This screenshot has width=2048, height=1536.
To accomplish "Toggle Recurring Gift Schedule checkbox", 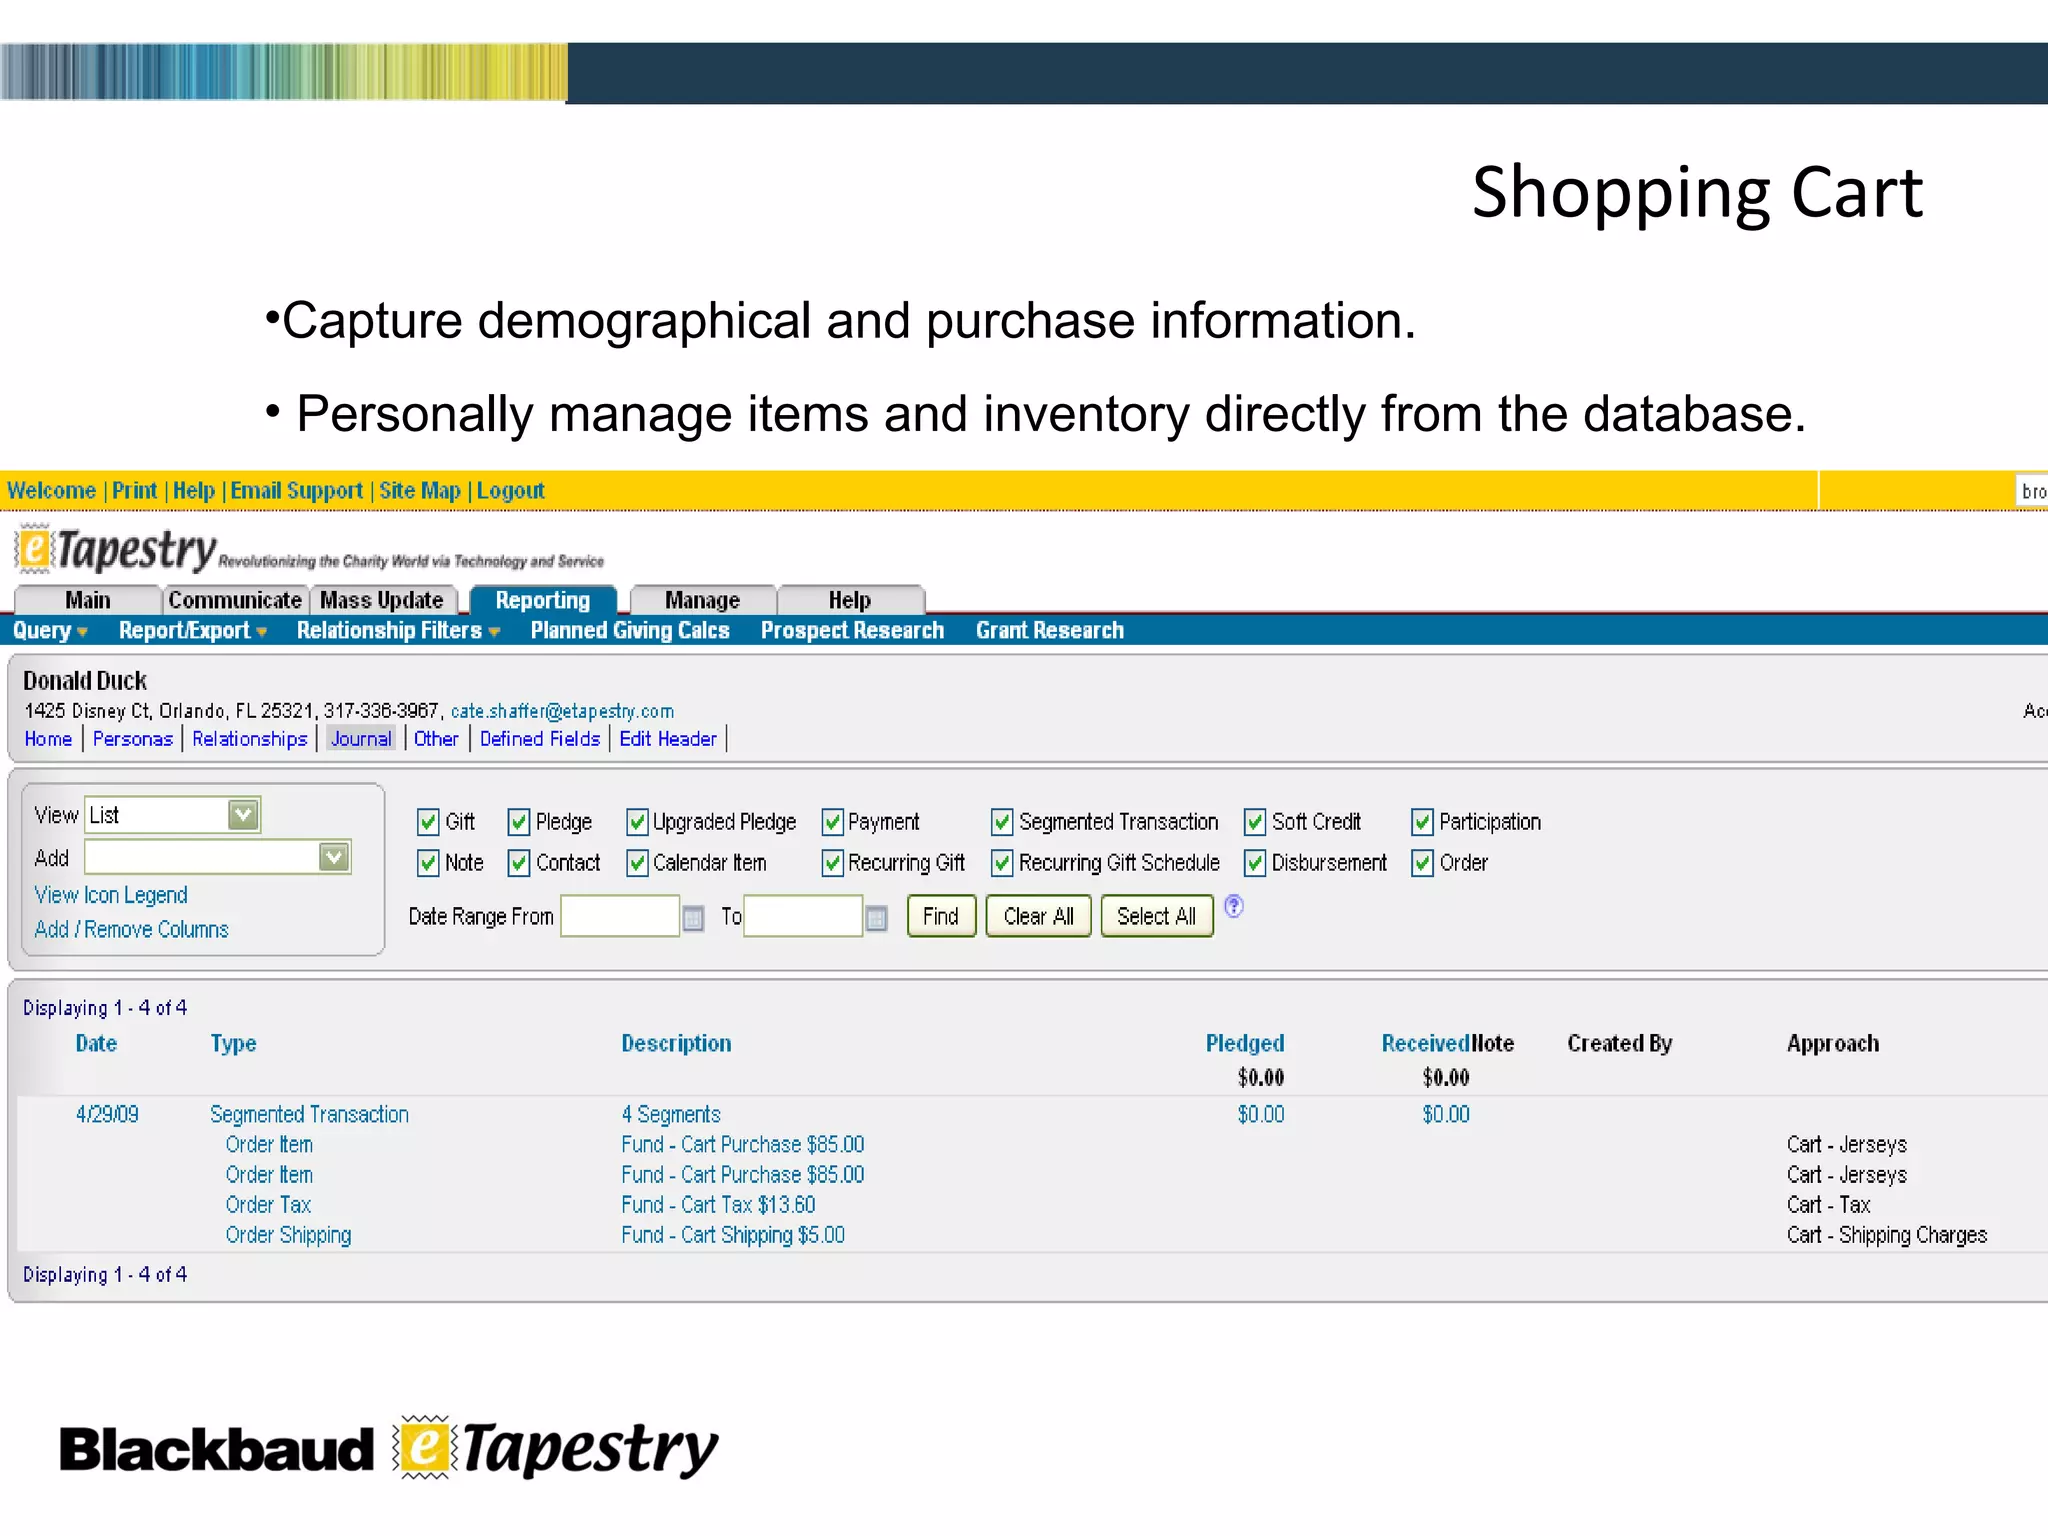I will tap(1002, 863).
